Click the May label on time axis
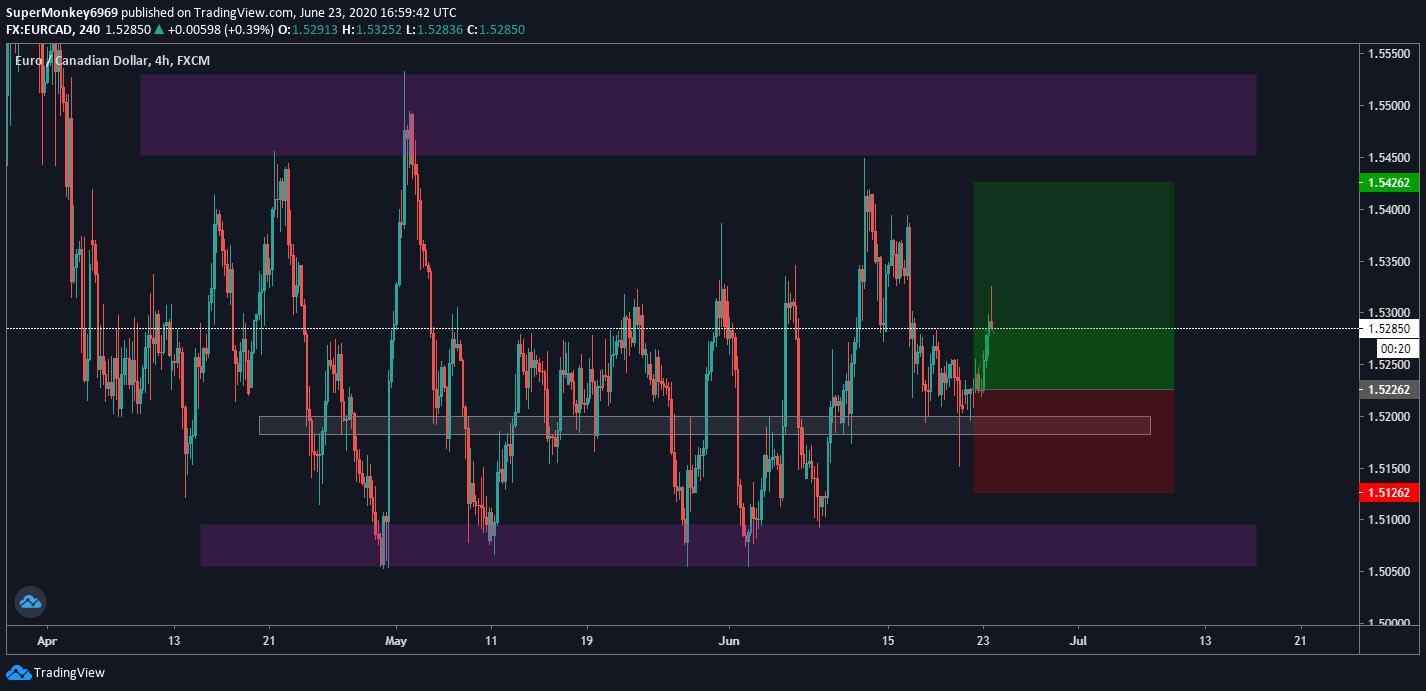Image resolution: width=1426 pixels, height=691 pixels. click(397, 640)
